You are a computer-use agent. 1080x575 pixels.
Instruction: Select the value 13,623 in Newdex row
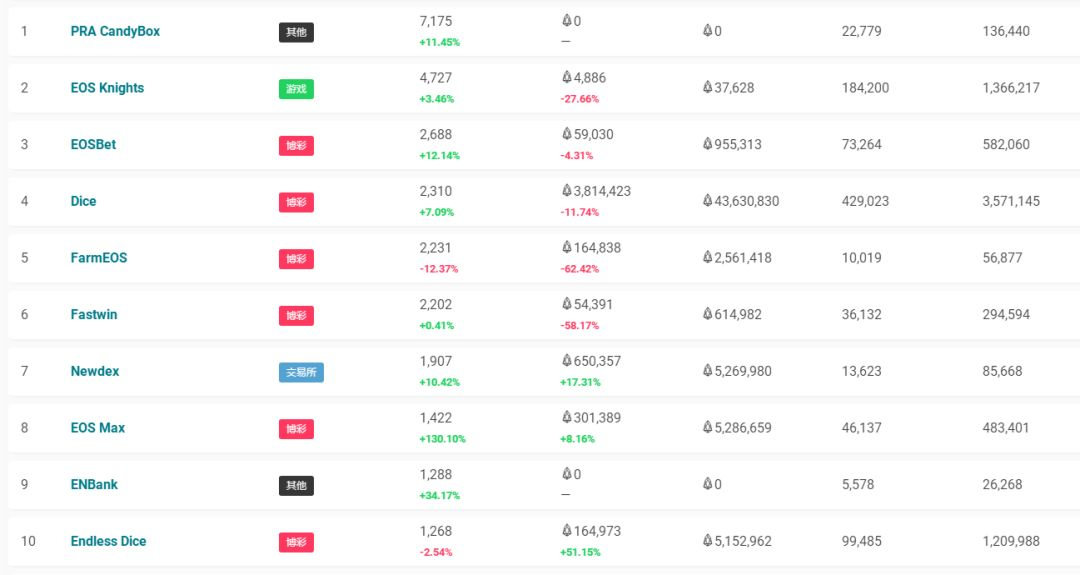[862, 370]
